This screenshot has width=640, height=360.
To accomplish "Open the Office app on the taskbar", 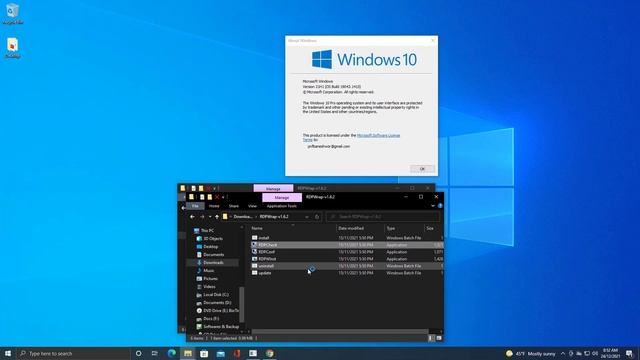I will (x=237, y=353).
